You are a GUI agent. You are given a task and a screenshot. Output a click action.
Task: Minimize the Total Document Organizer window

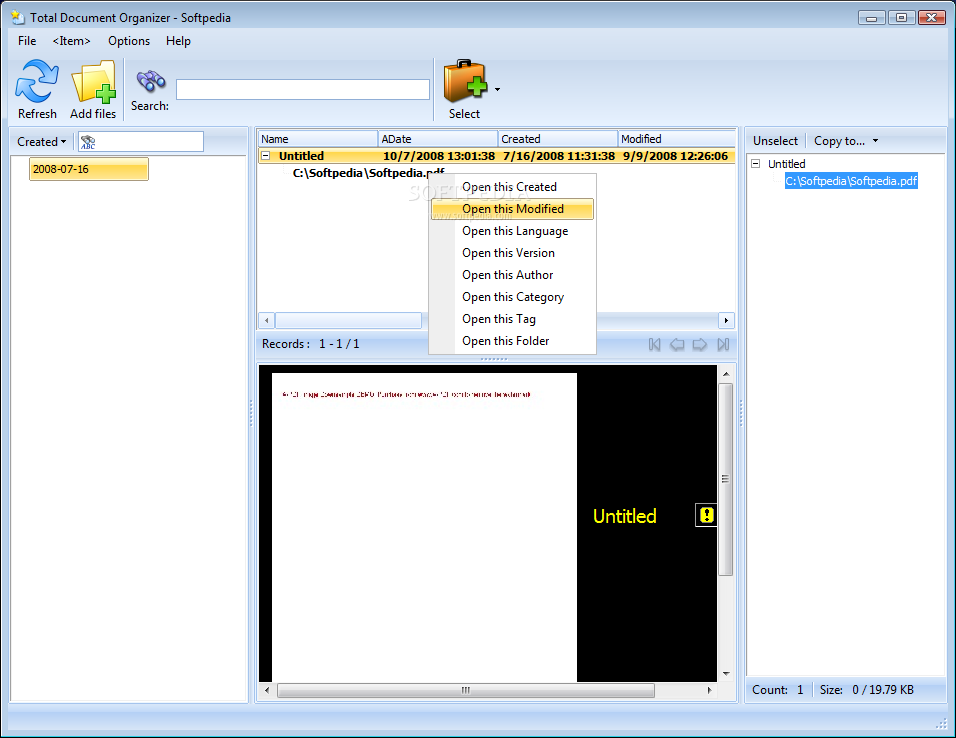coord(871,18)
